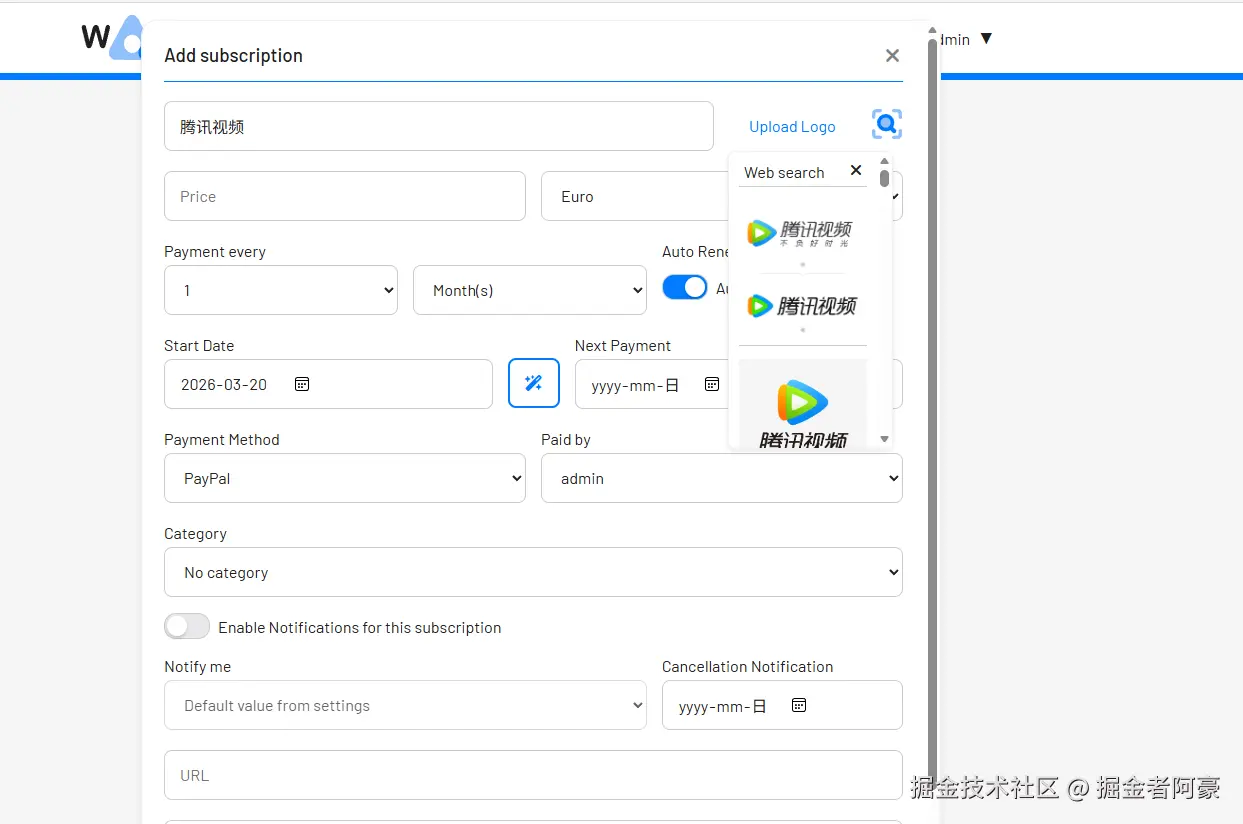Open the Cancellation Notification calendar icon
Viewport: 1243px width, 824px height.
(x=799, y=705)
